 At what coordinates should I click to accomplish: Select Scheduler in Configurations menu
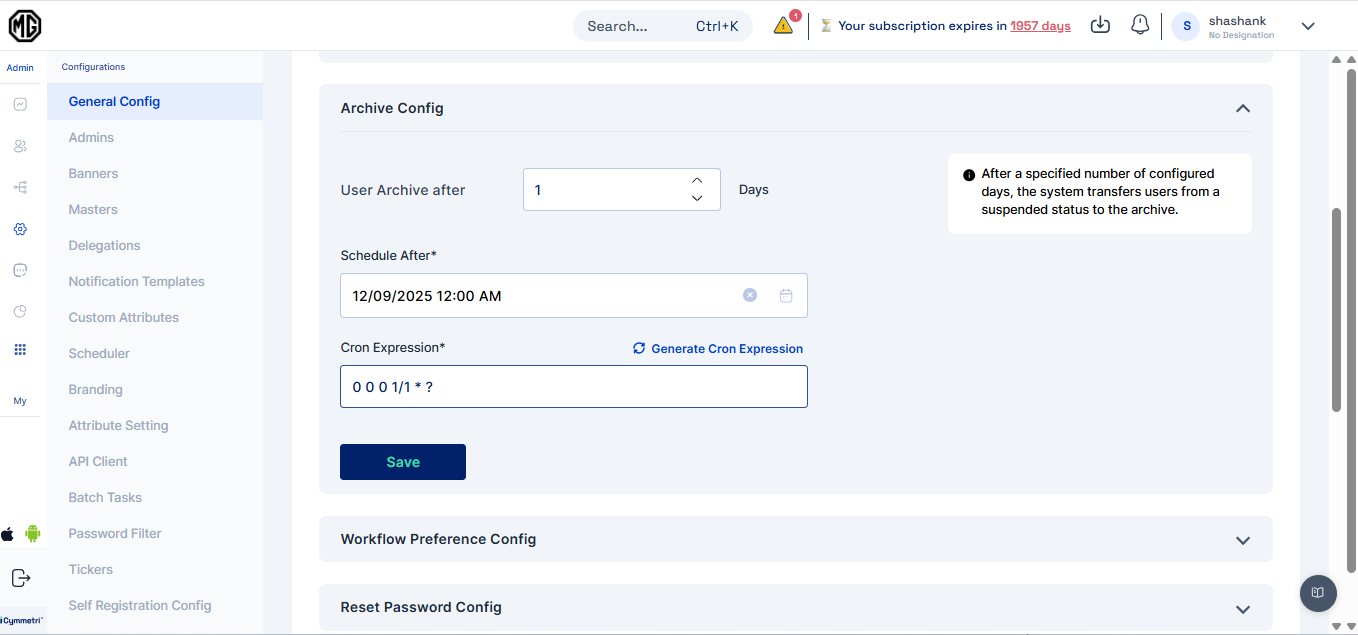[x=99, y=353]
